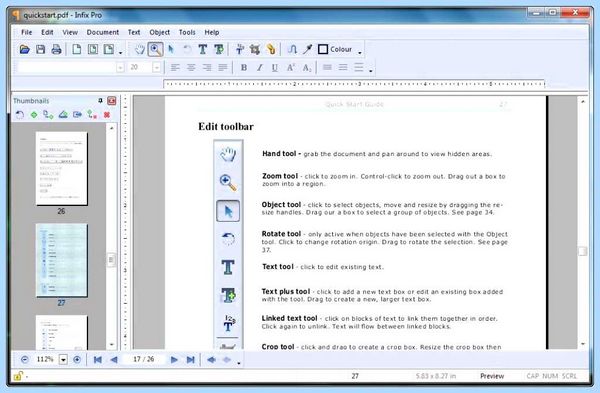Select the Rotate tool in the top toolbar
The height and width of the screenshot is (393, 600).
click(x=187, y=49)
